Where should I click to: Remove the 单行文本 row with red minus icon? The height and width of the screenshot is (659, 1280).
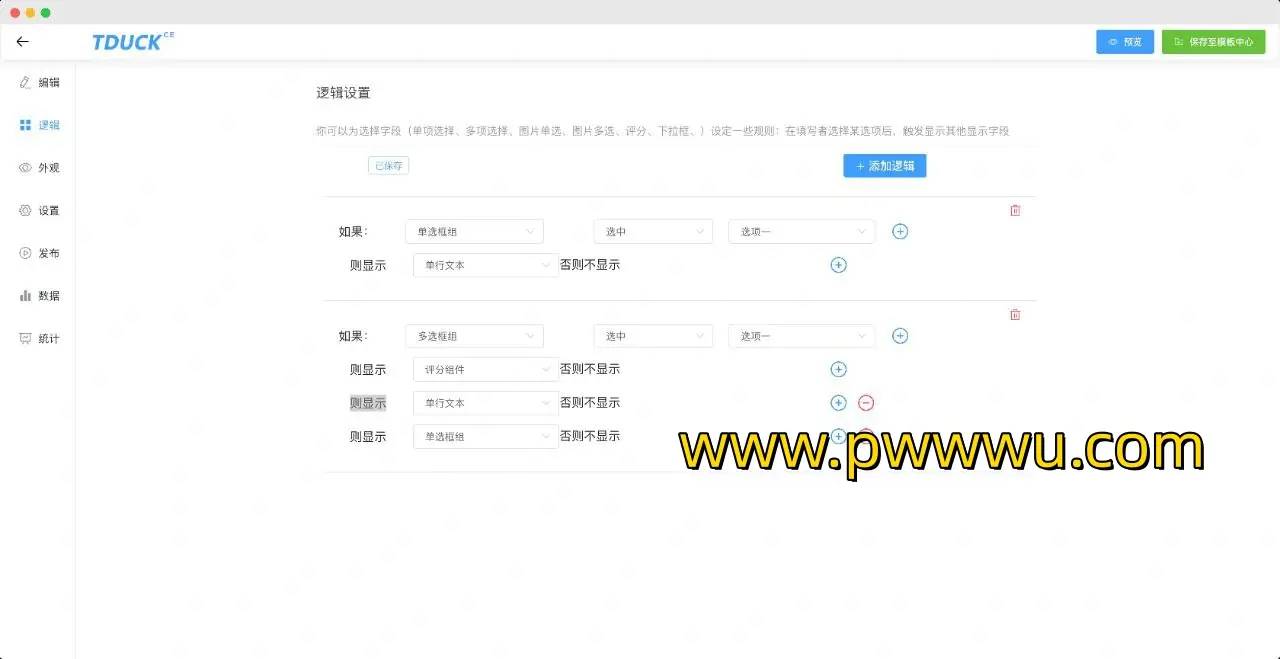[x=866, y=403]
